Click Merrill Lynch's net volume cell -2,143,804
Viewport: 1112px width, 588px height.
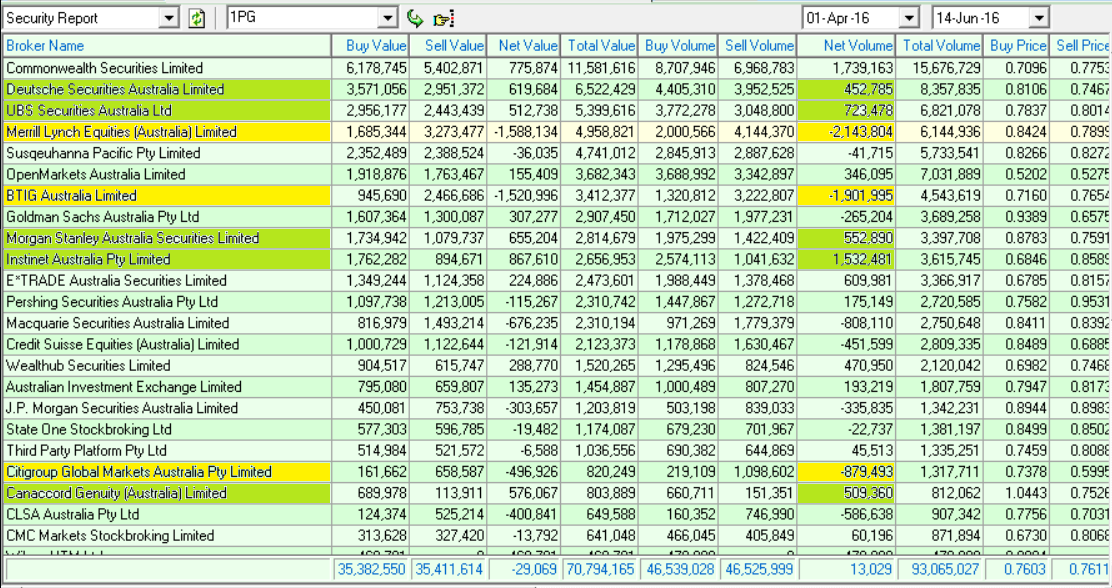846,132
